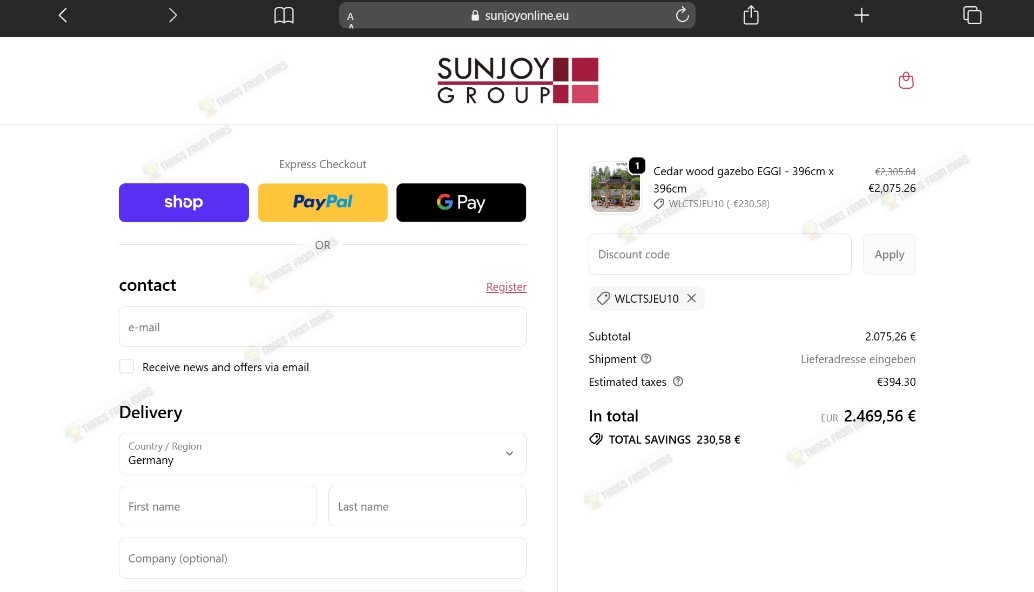Viewport: 1034px width, 592px height.
Task: Focus the Discount code field
Action: pos(719,254)
